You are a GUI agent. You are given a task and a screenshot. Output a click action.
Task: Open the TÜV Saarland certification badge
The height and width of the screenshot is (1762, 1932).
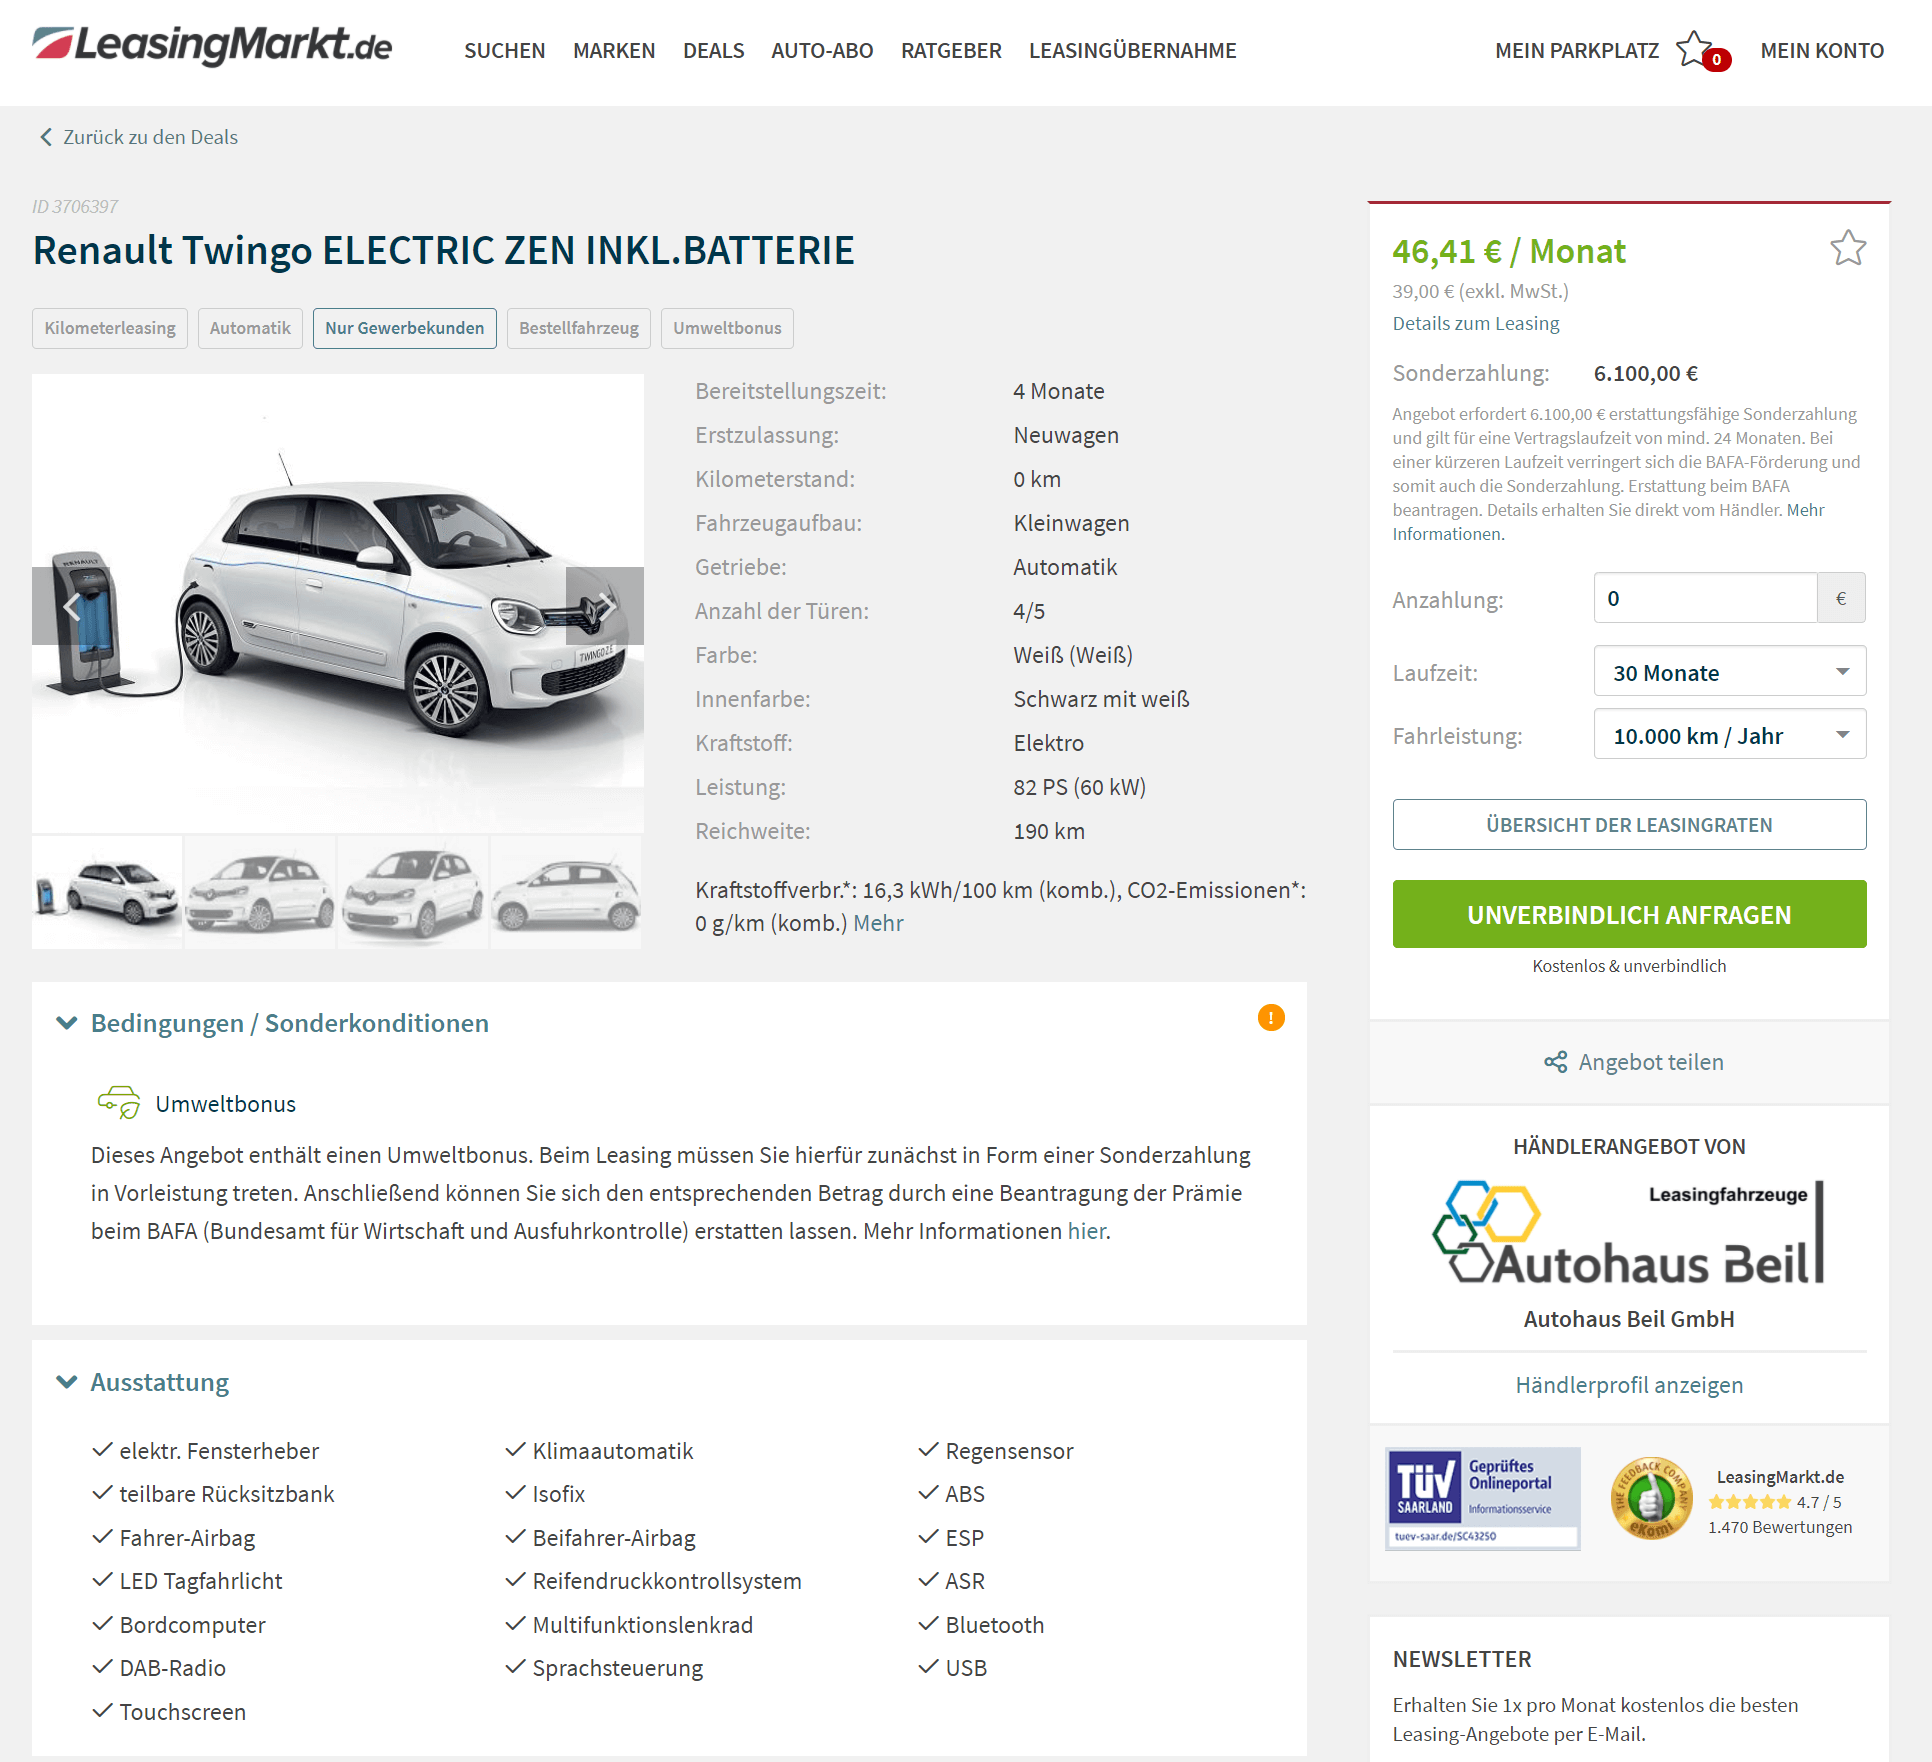pyautogui.click(x=1483, y=1498)
